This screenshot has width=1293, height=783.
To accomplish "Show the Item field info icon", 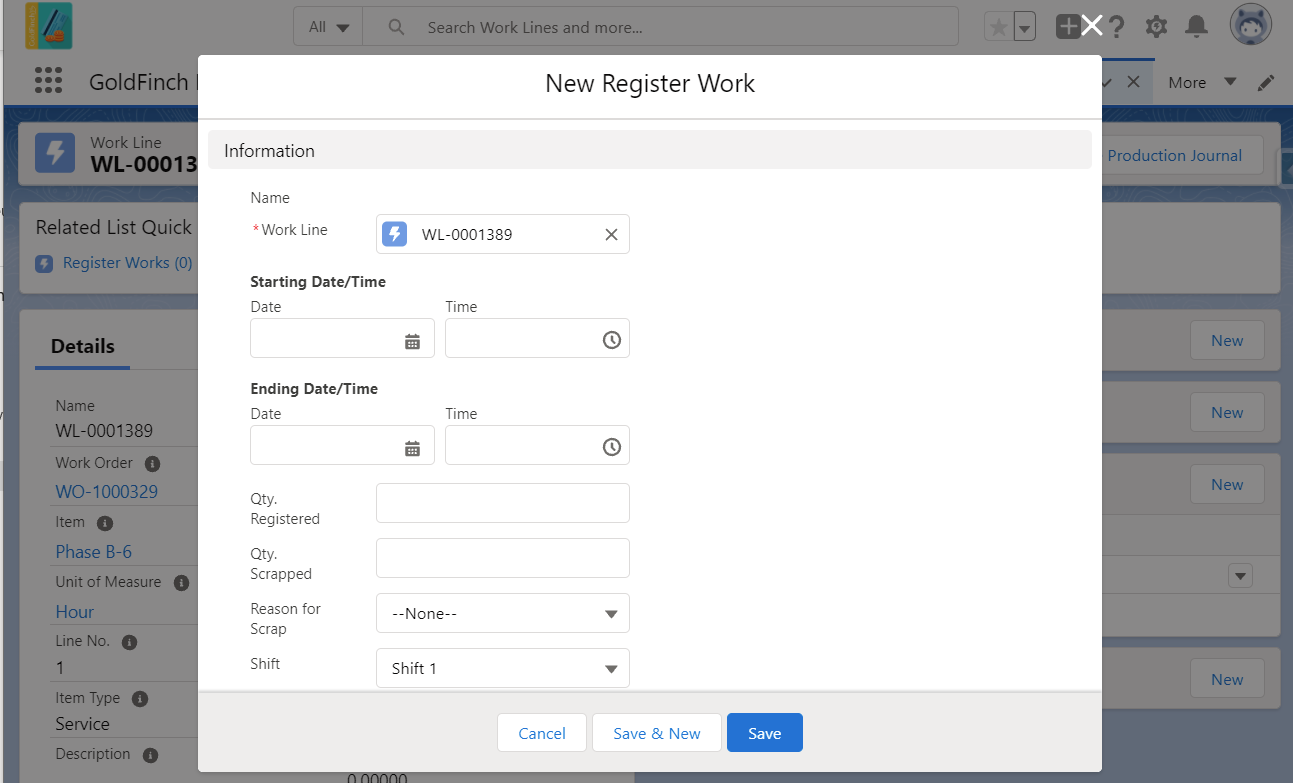I will coord(105,523).
